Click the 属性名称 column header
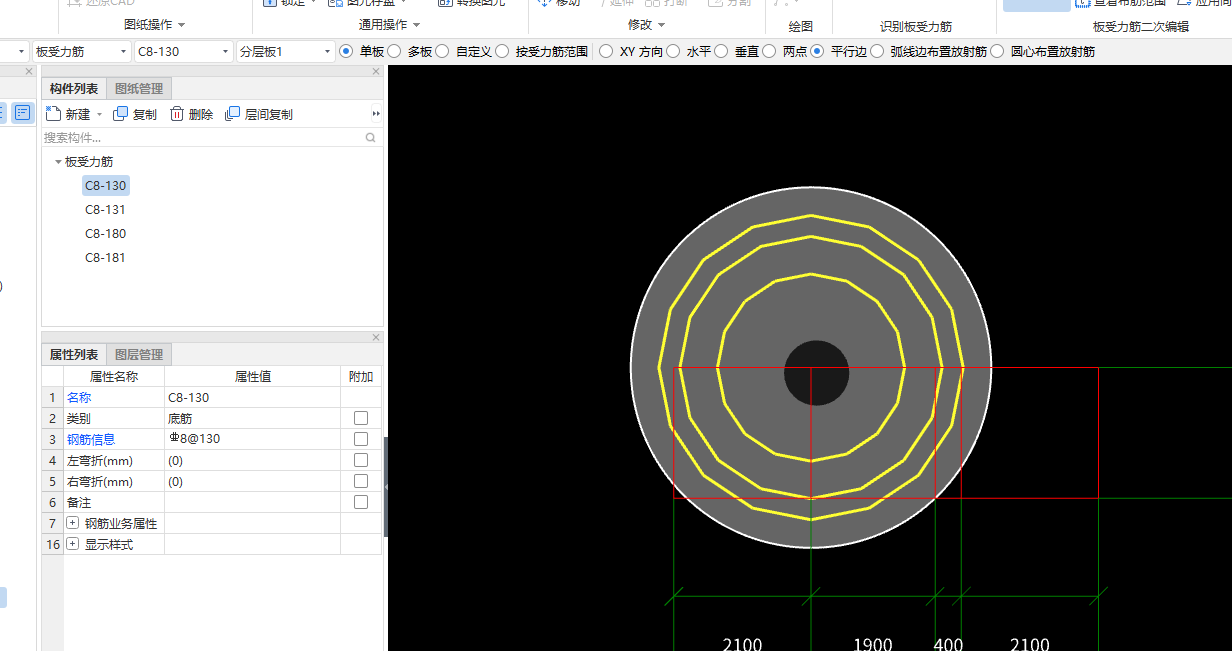The width and height of the screenshot is (1232, 651). [x=114, y=376]
